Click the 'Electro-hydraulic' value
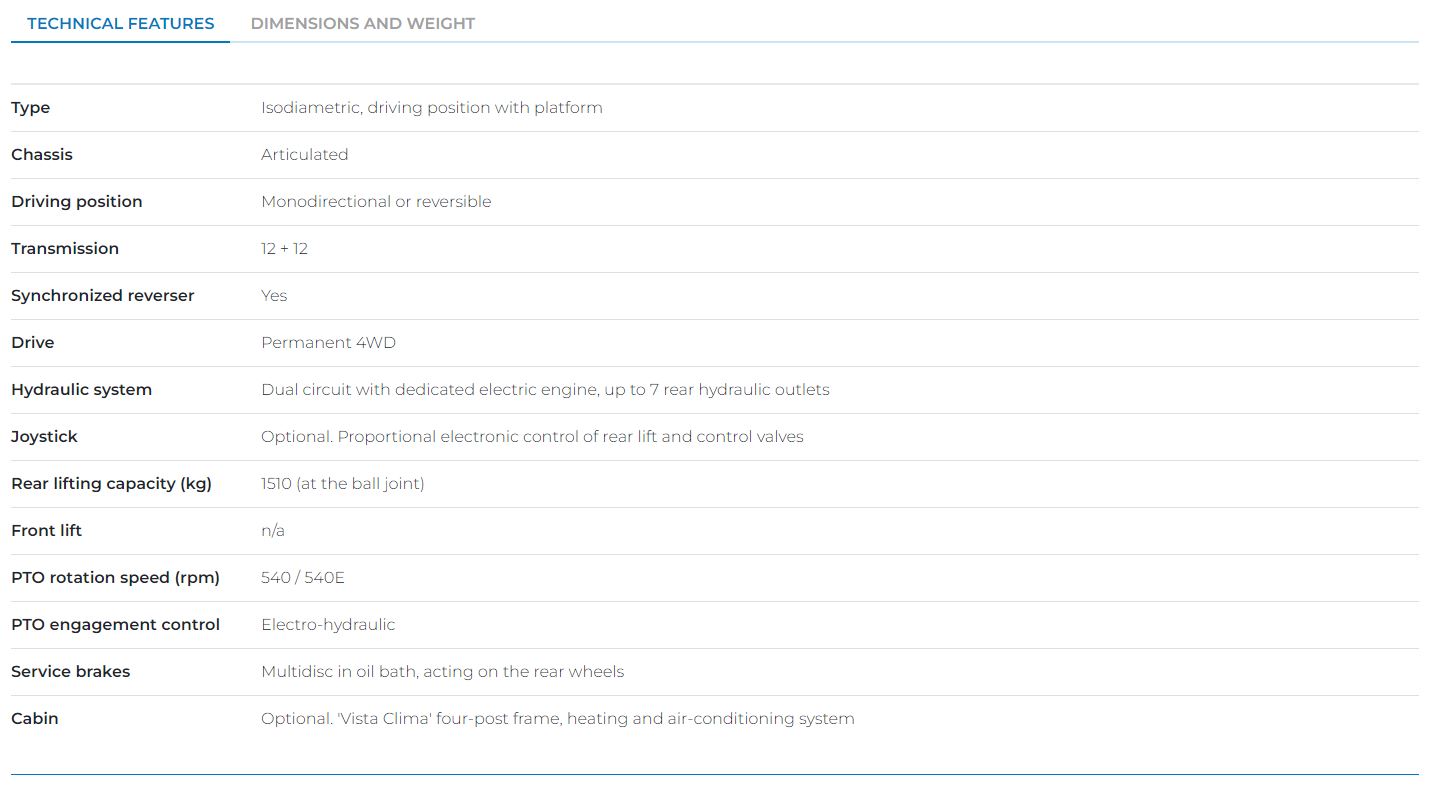The height and width of the screenshot is (790, 1438). [x=328, y=625]
